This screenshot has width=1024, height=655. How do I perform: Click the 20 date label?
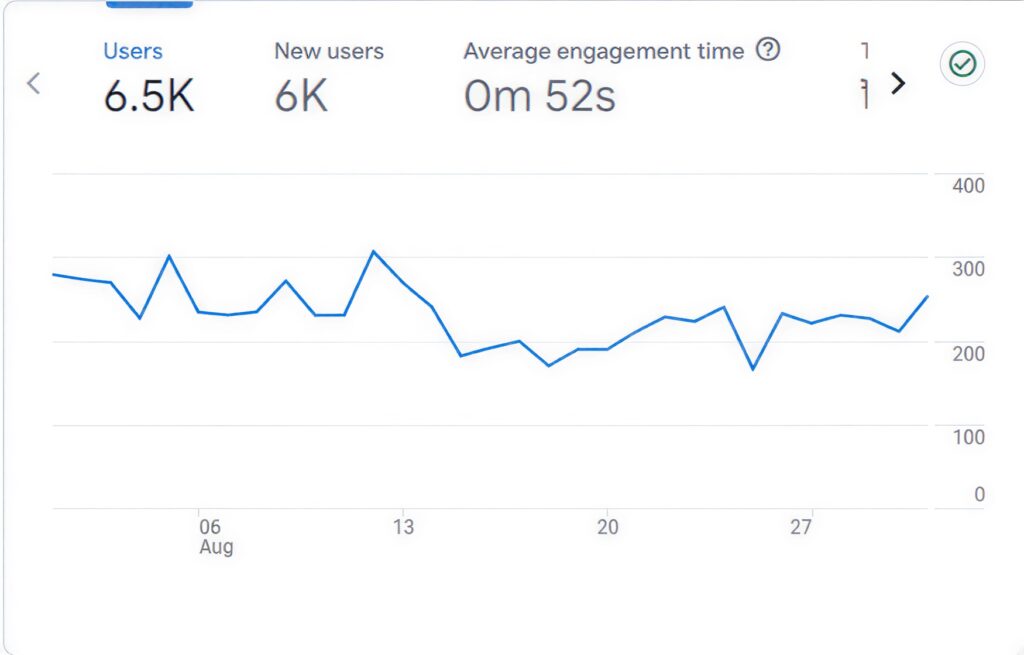(x=607, y=526)
